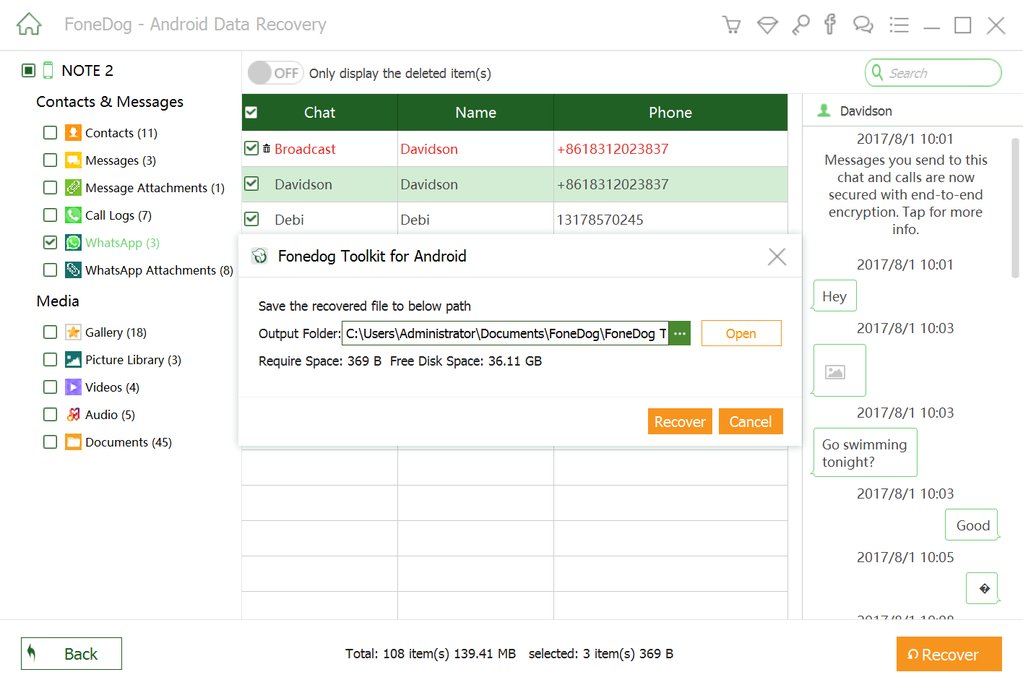Toggle the select-all checkbox in the Chat header
1023x685 pixels.
coord(250,112)
